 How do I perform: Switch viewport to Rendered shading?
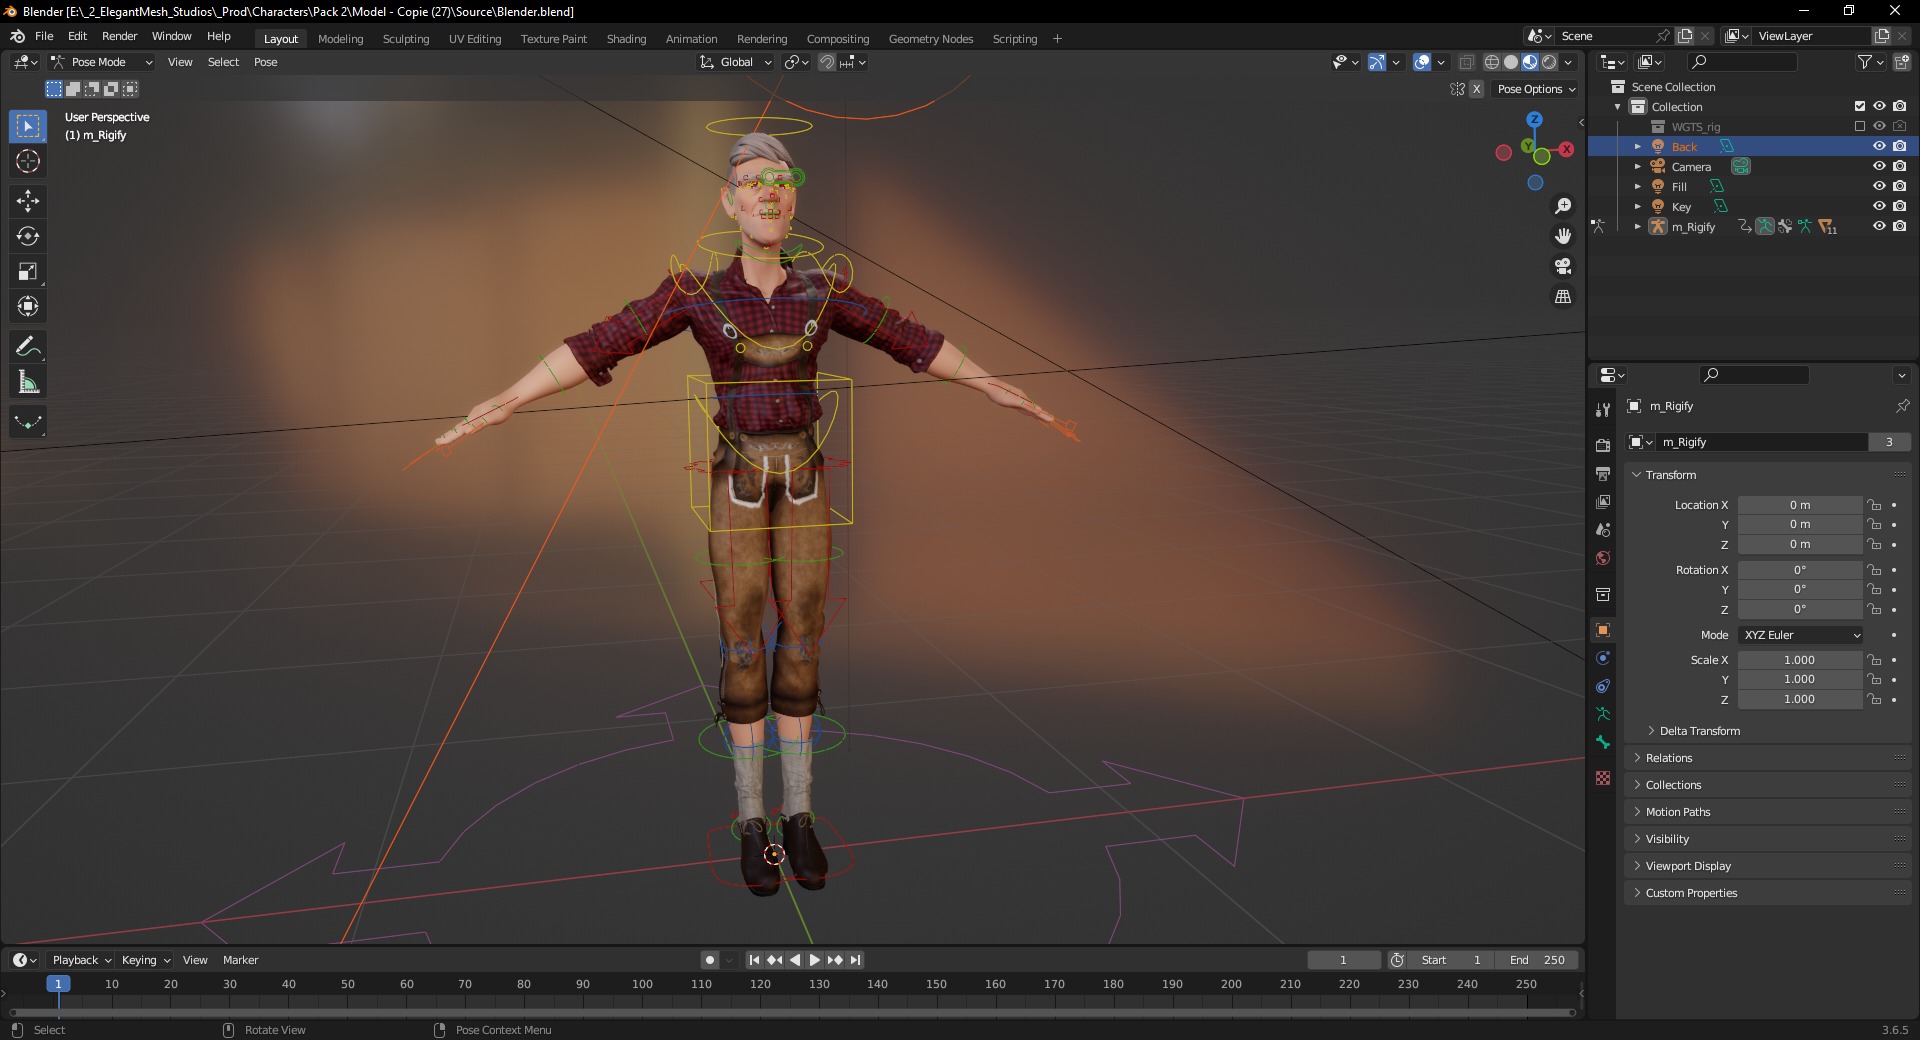coord(1549,62)
